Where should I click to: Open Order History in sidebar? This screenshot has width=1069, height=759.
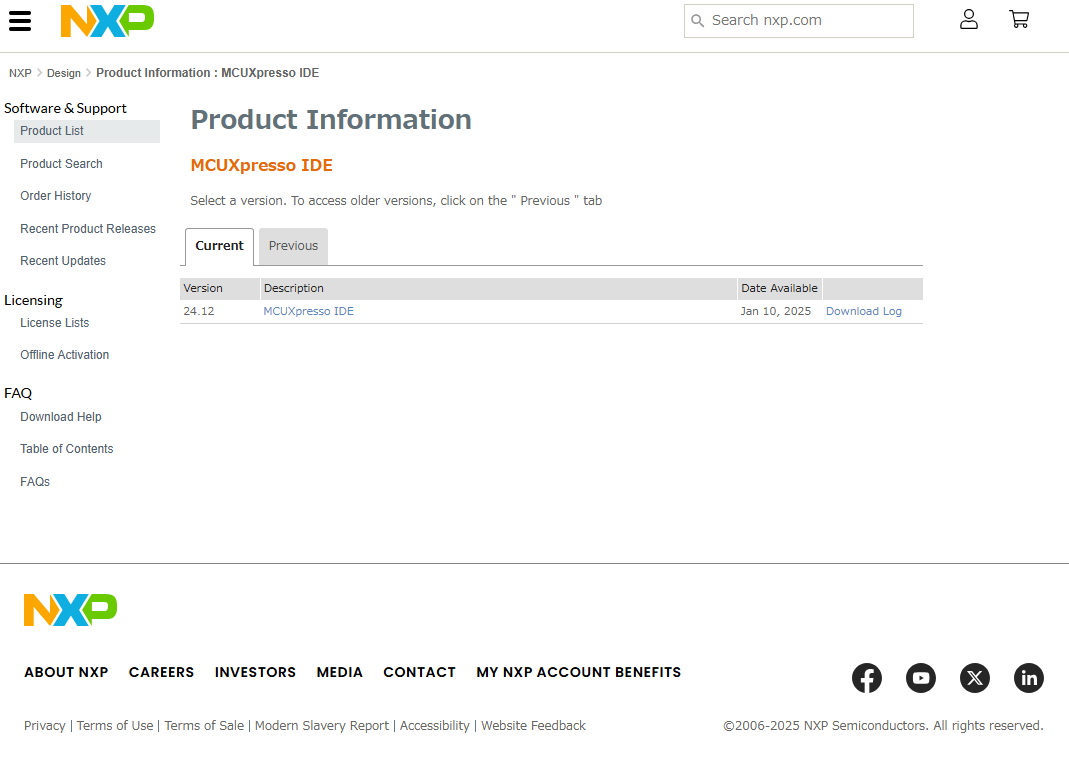[56, 196]
